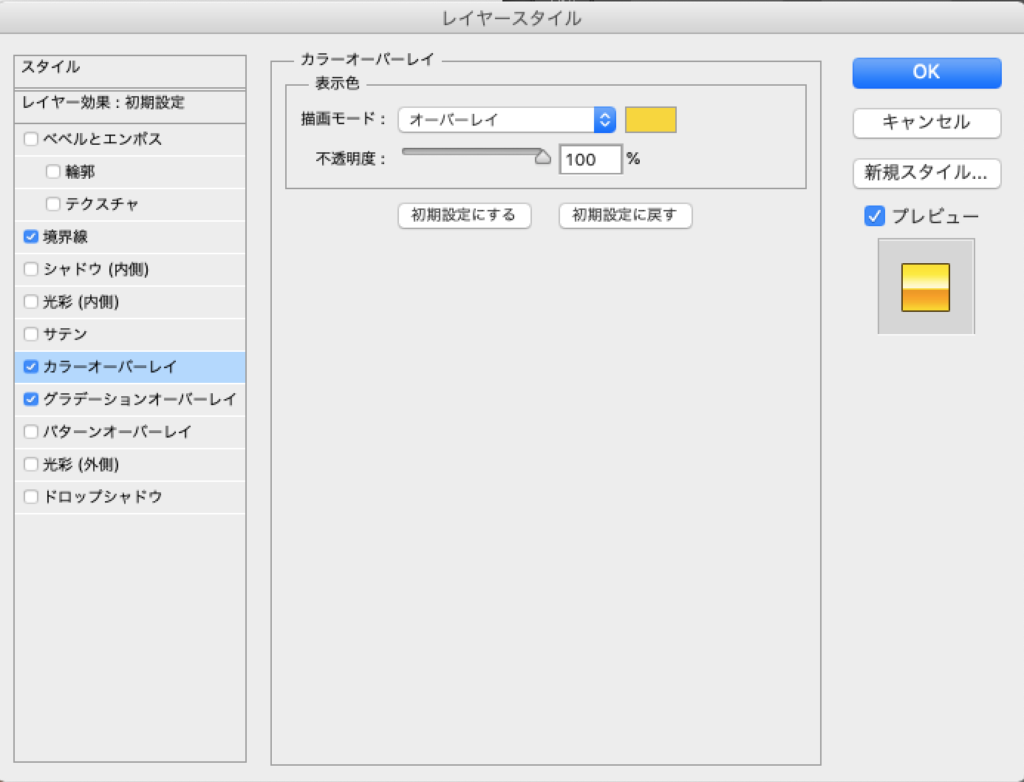Select レイヤー効果 : 初期設定 entry
This screenshot has width=1024, height=782.
(x=130, y=103)
